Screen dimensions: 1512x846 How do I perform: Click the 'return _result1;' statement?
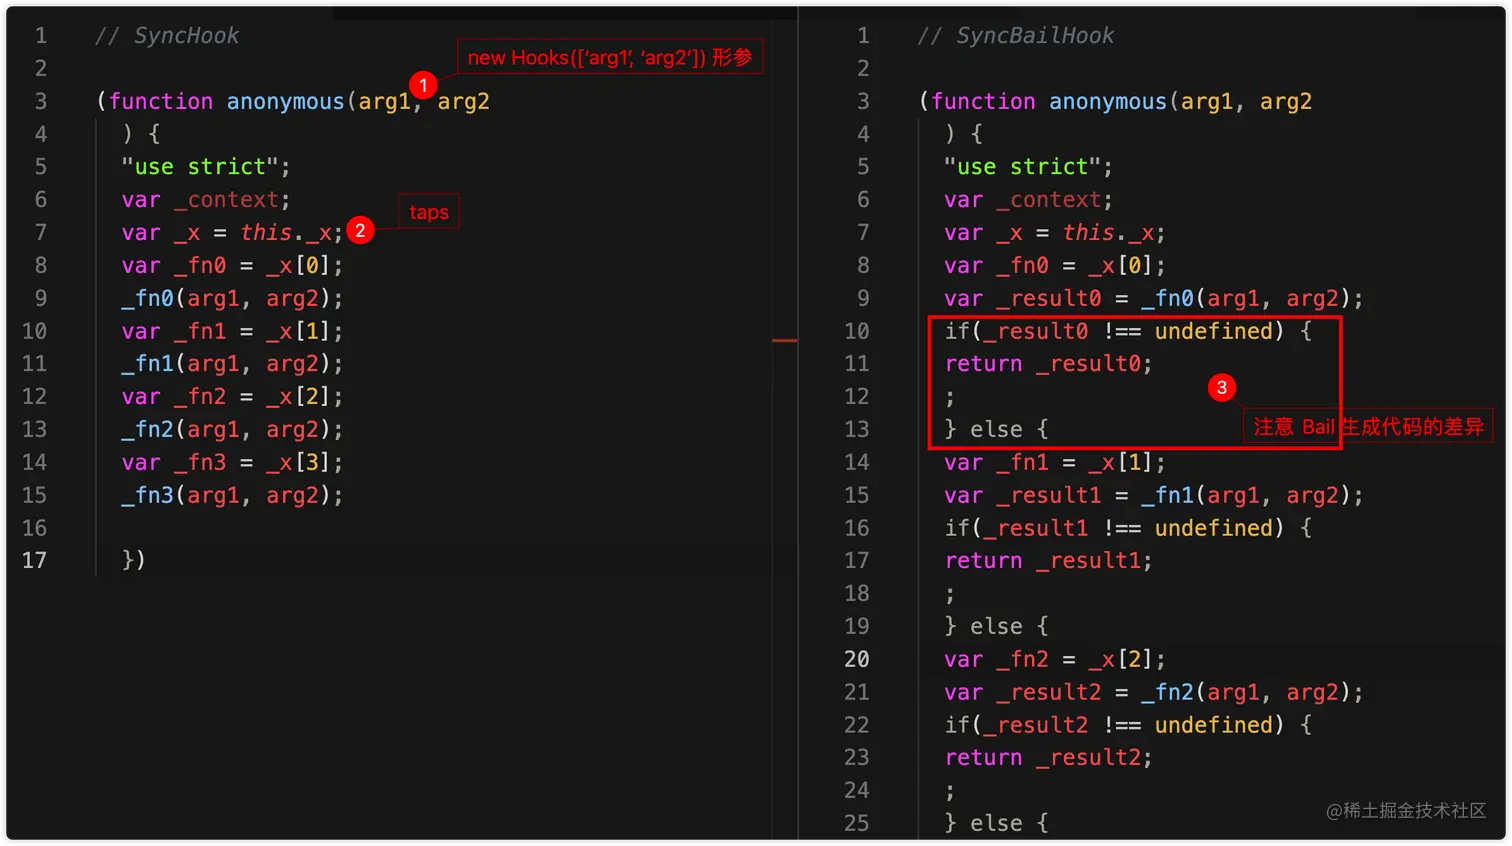pos(1048,561)
